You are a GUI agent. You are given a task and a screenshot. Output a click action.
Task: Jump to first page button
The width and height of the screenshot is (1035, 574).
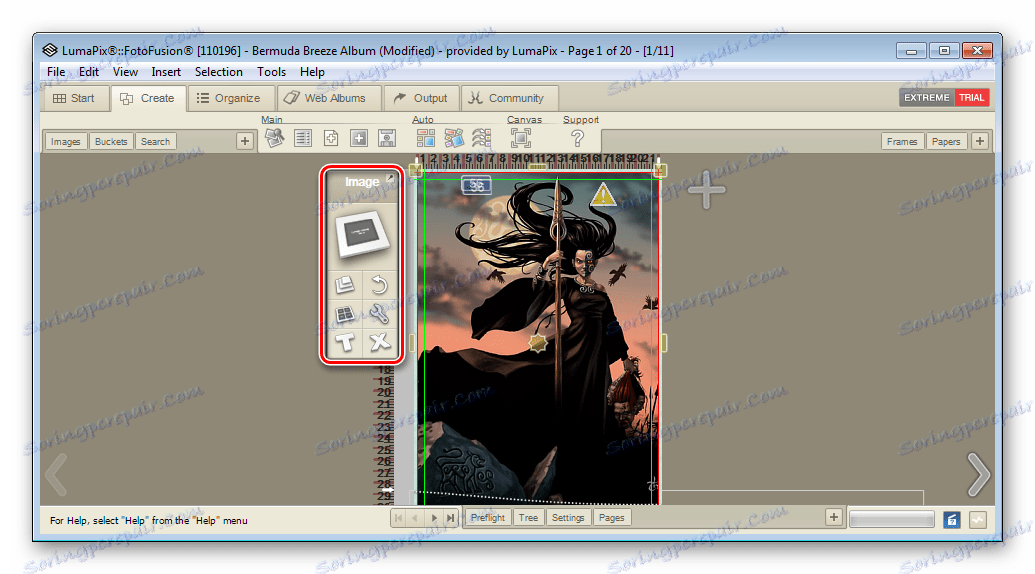(398, 518)
